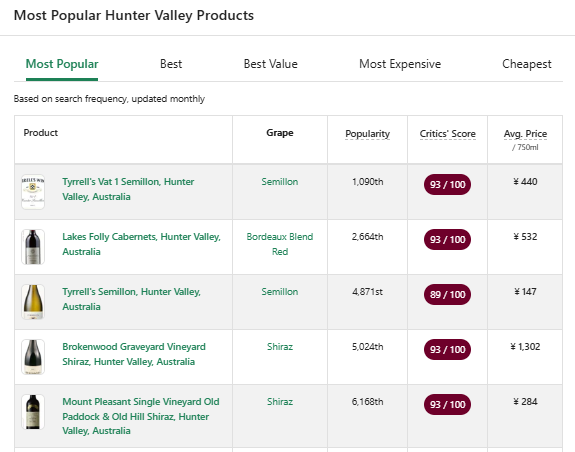Switch to the Cheapest tab
Screen dimensions: 575x452
527,64
